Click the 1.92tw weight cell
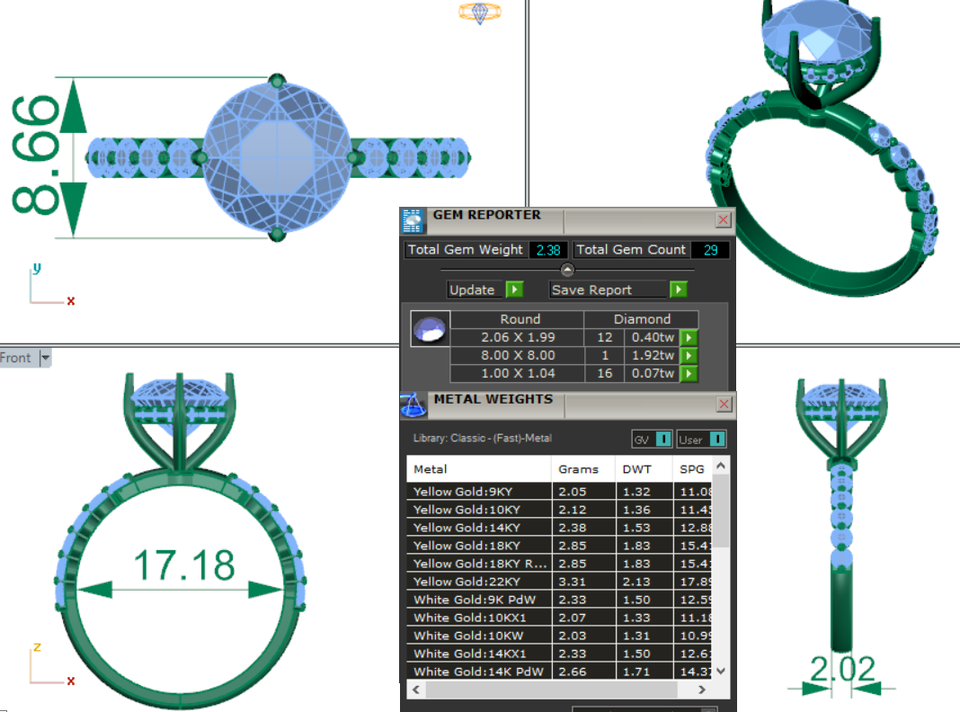The width and height of the screenshot is (960, 712). pyautogui.click(x=652, y=355)
